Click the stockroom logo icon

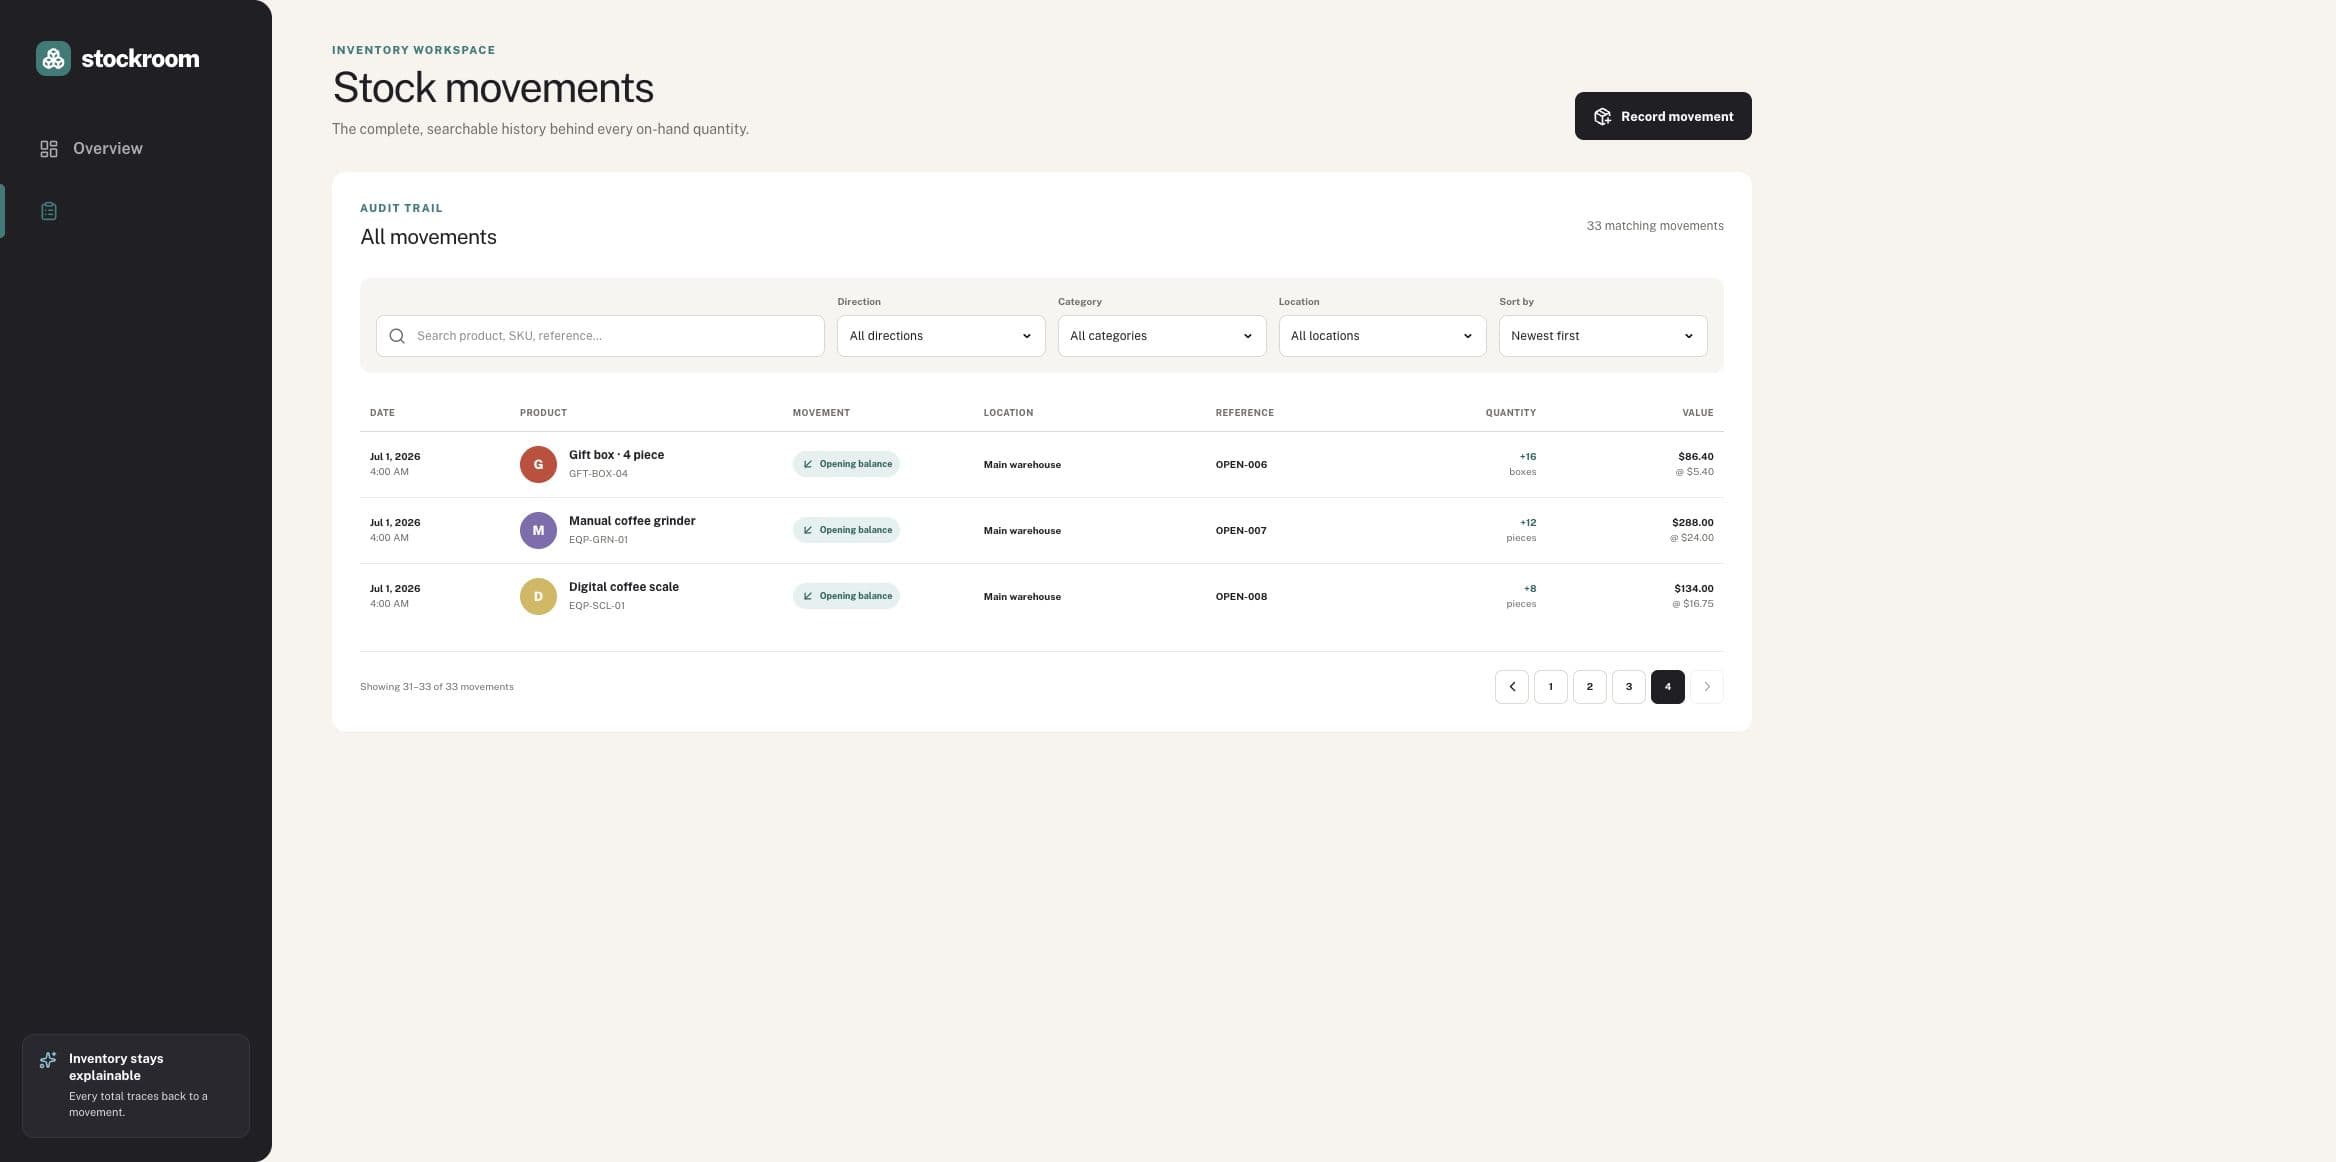point(53,58)
